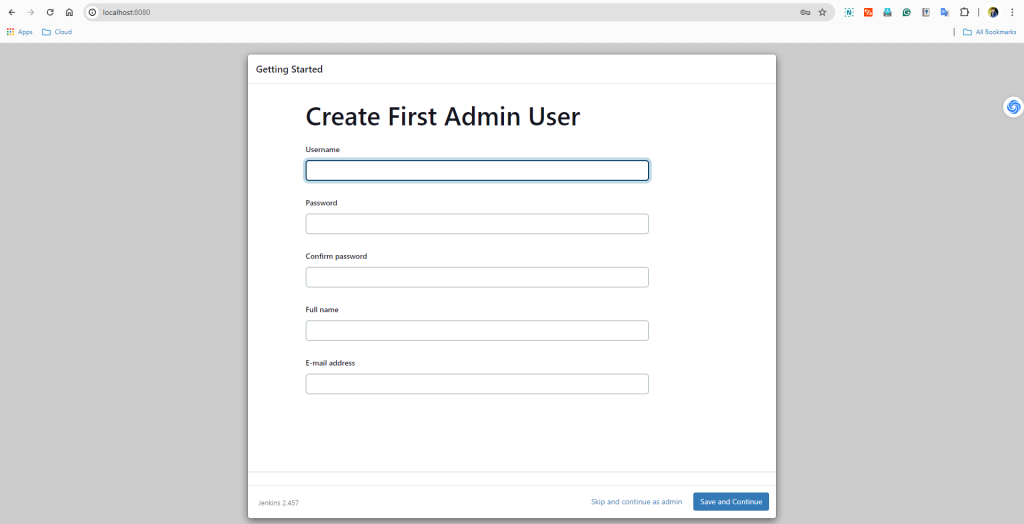The width and height of the screenshot is (1024, 524).
Task: Click into the Password field
Action: (477, 224)
